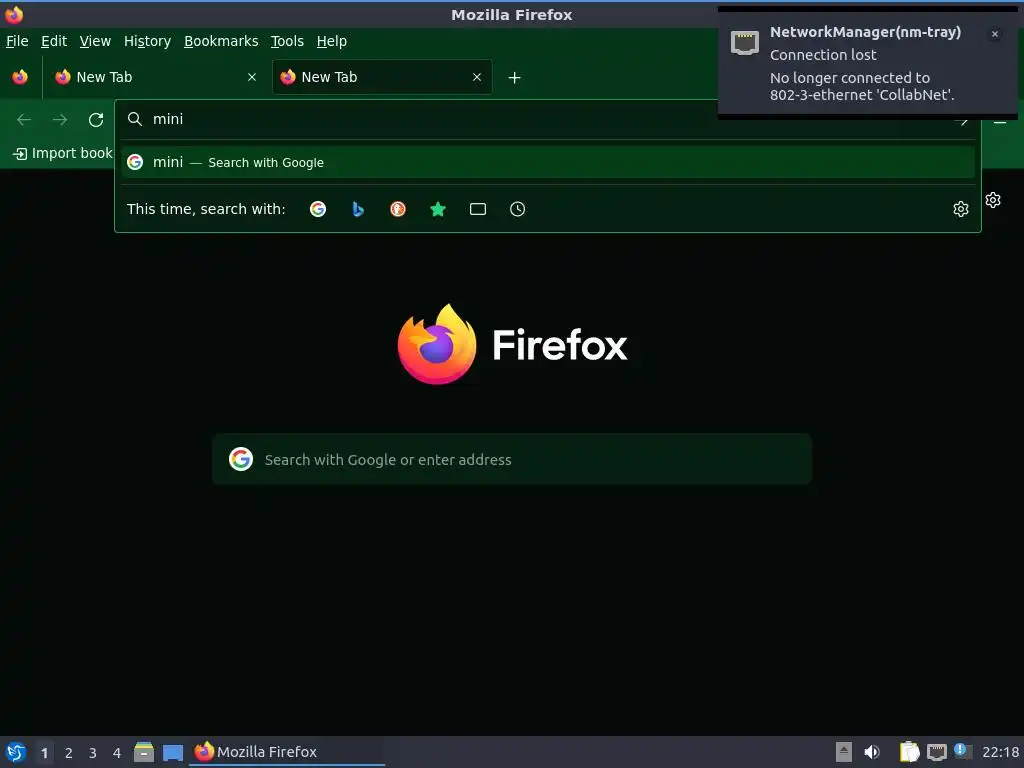
Task: Select 'mini — Search with Google' suggestion
Action: pos(547,162)
